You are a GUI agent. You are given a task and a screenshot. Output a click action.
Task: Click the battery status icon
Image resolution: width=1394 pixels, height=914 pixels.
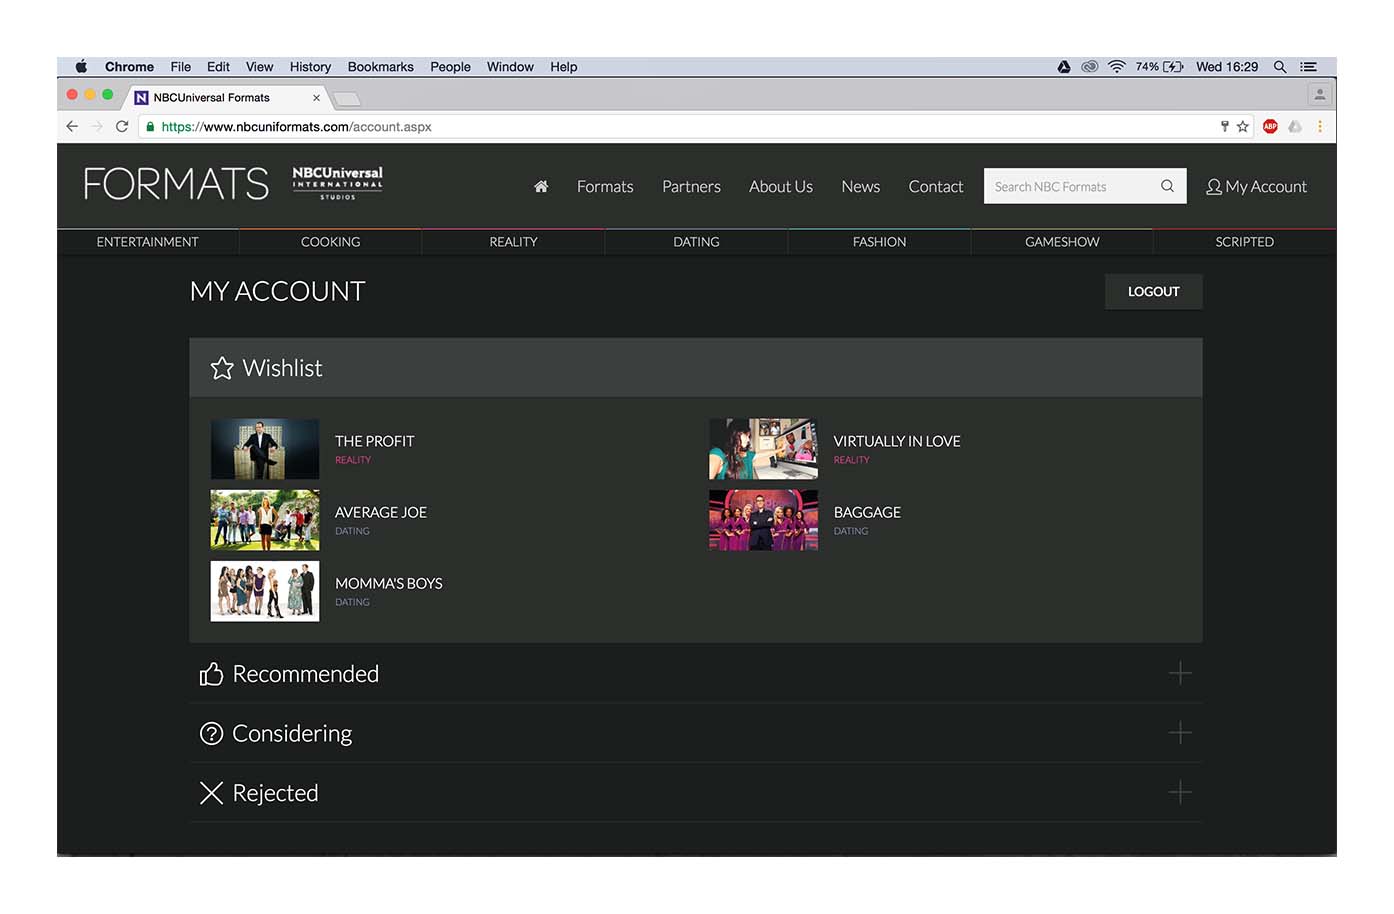[1173, 67]
